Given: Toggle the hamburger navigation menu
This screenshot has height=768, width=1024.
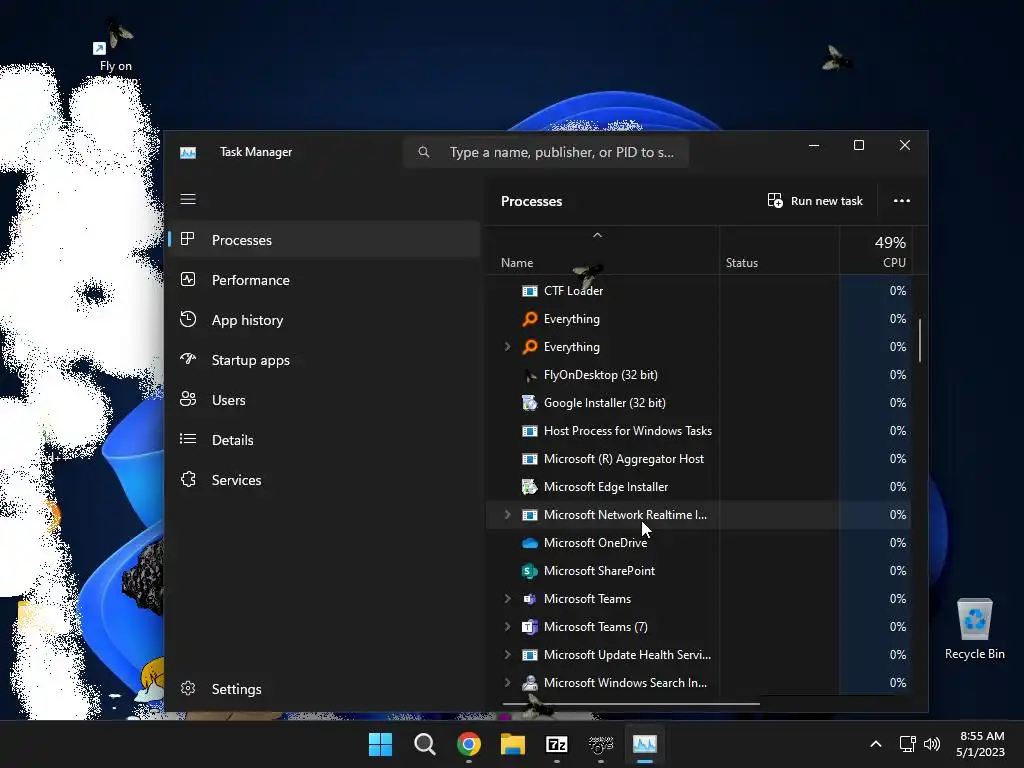Looking at the screenshot, I should 188,199.
